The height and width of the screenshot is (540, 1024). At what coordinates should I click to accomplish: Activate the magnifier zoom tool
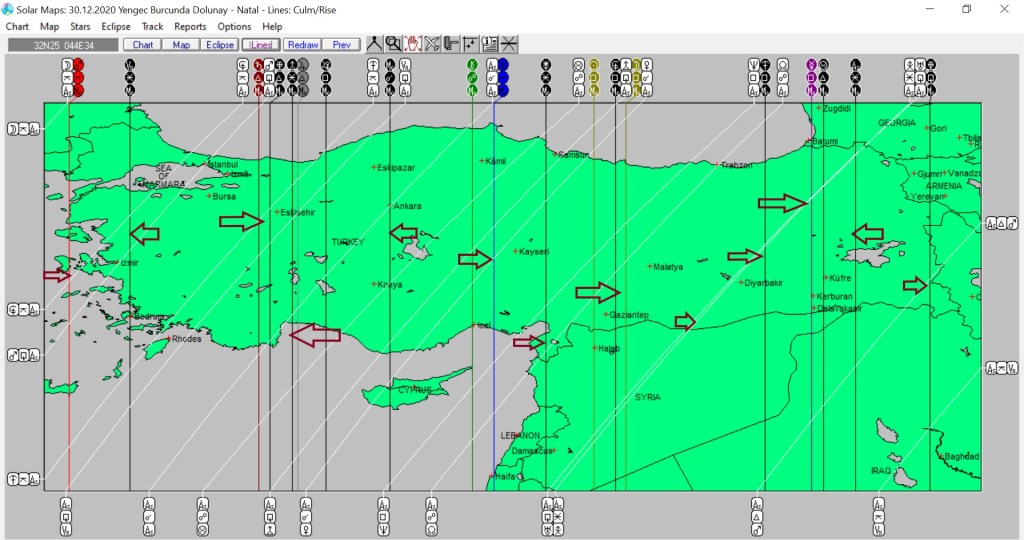click(393, 44)
